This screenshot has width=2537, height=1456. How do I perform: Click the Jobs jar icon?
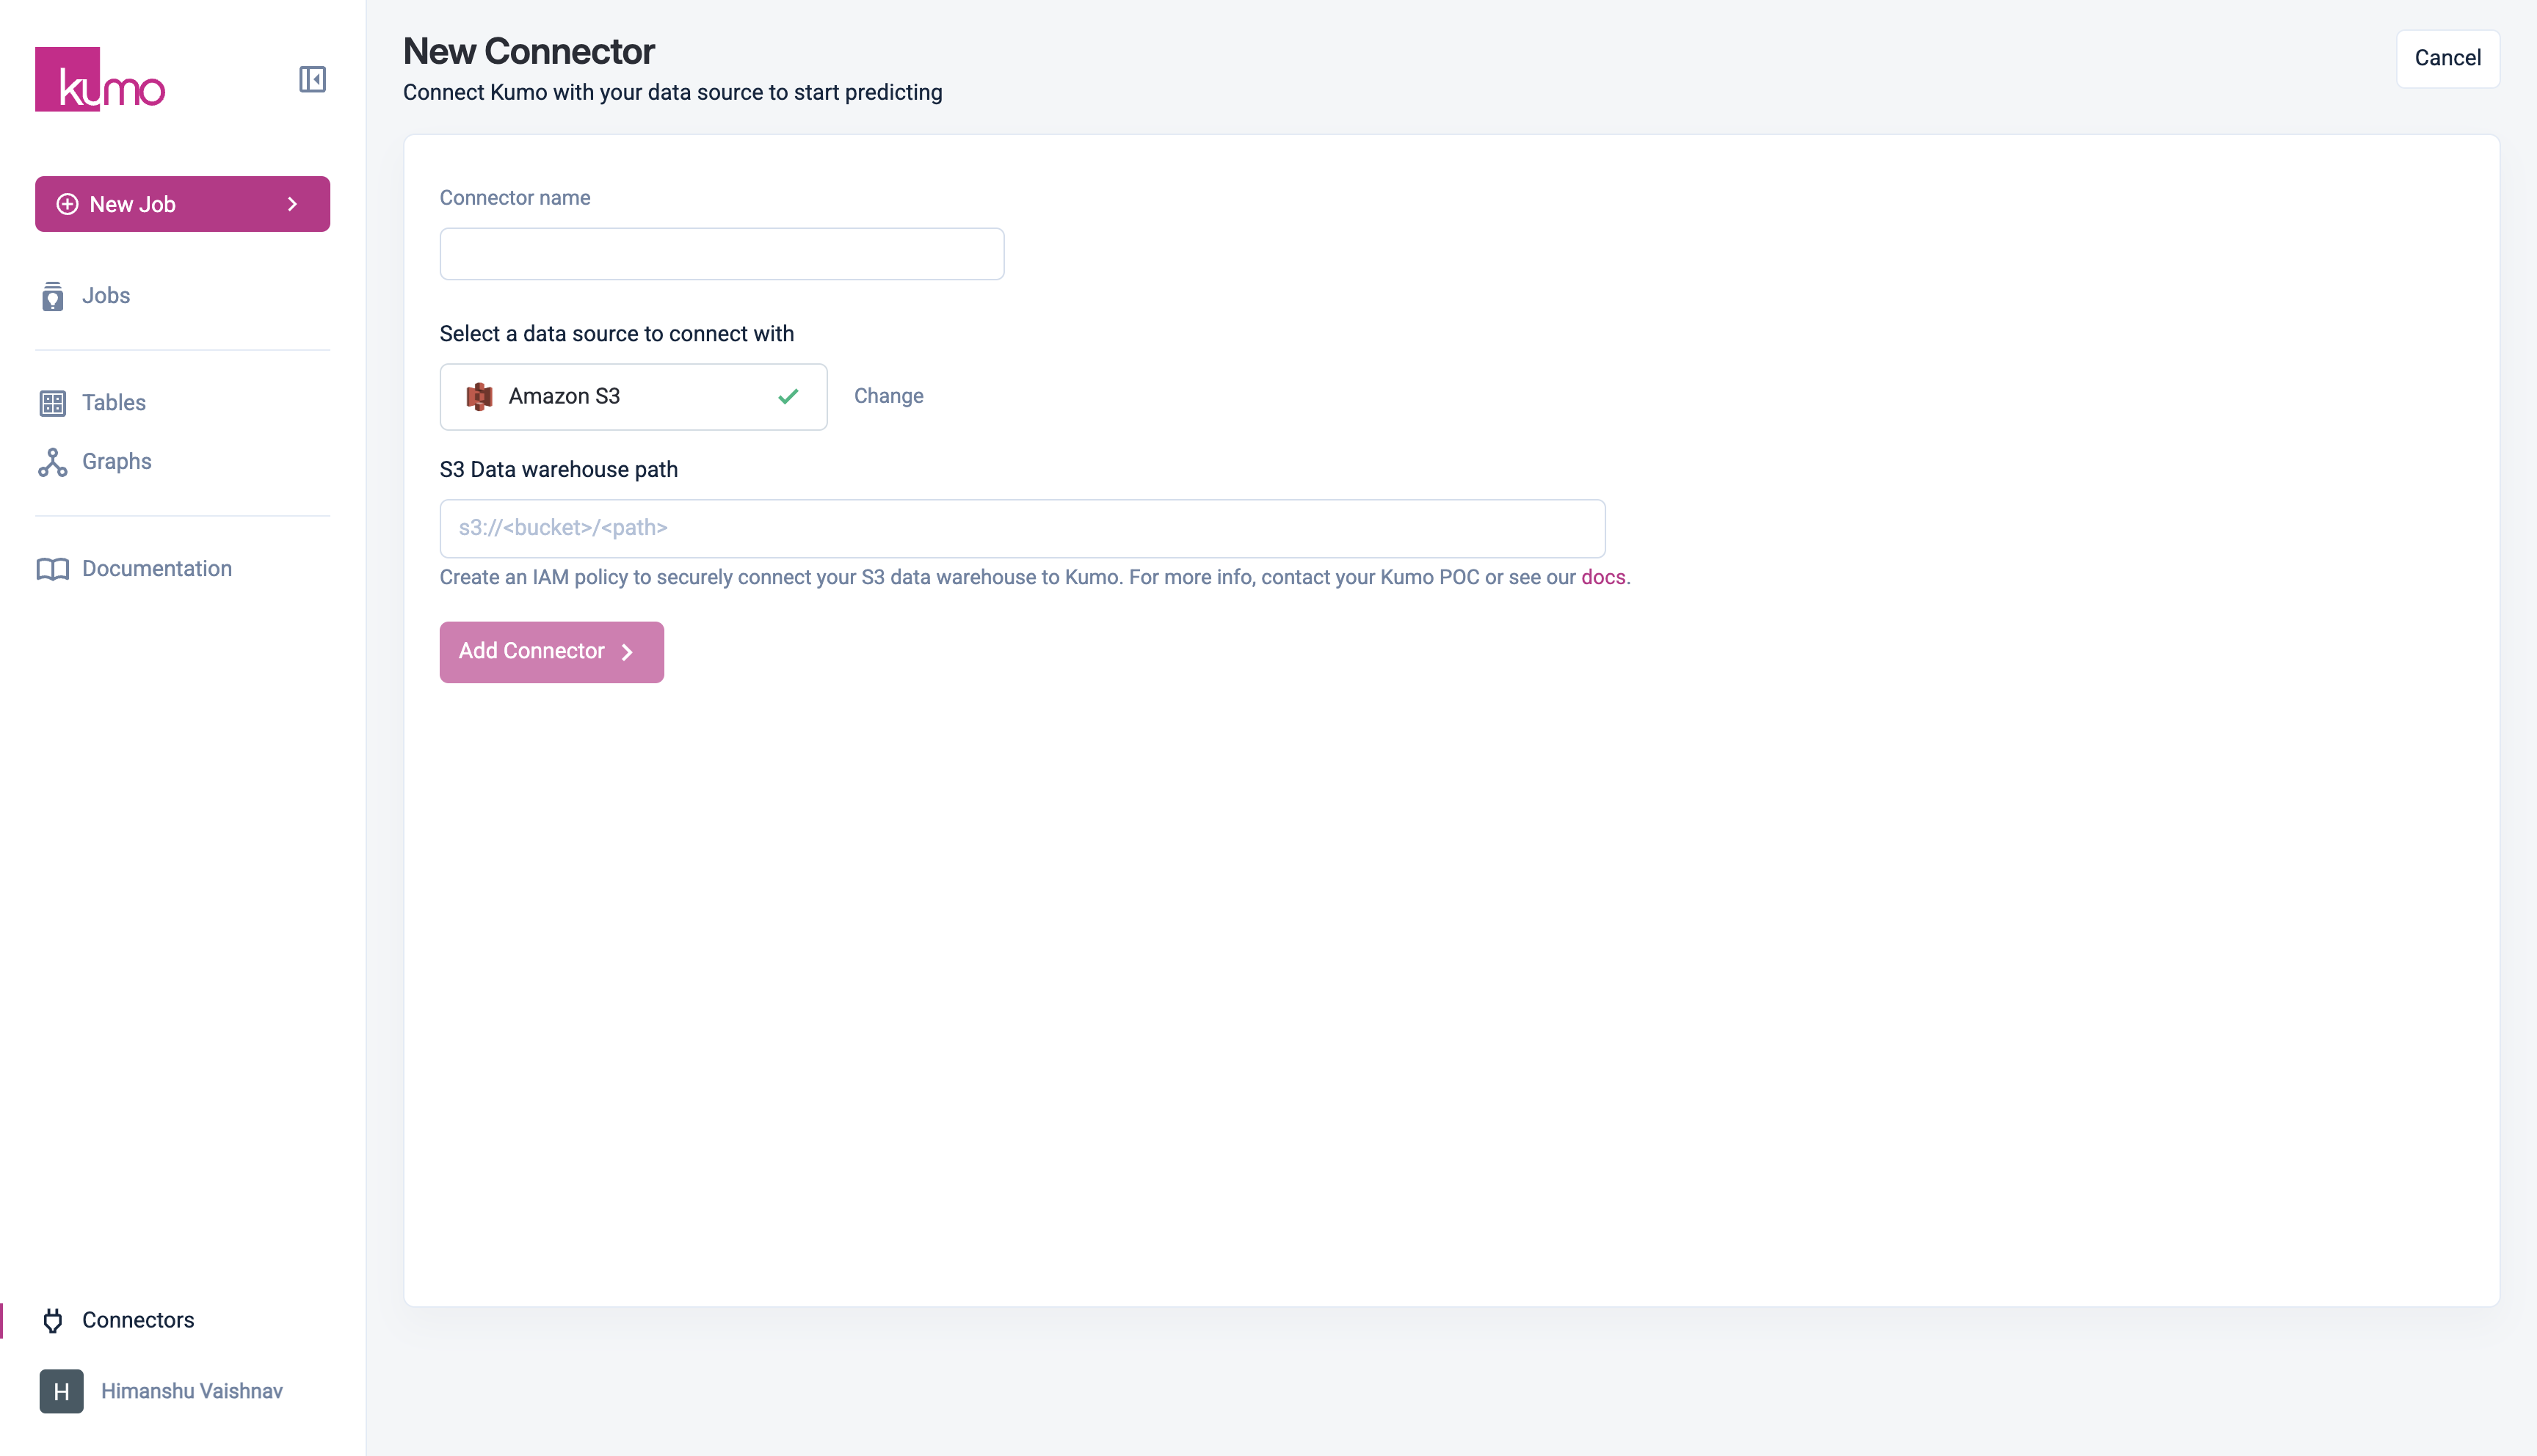click(x=52, y=296)
